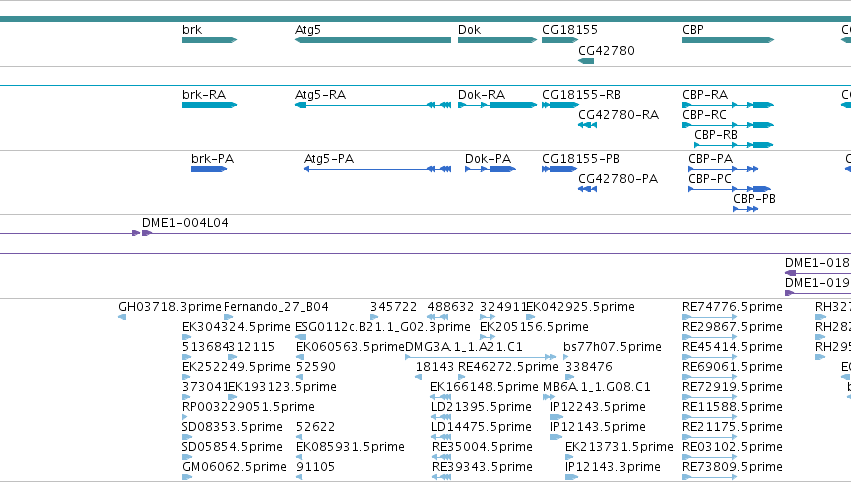Screen dimensions: 851x482
Task: Click the RE29867.5prime EST label
Action: 732,327
